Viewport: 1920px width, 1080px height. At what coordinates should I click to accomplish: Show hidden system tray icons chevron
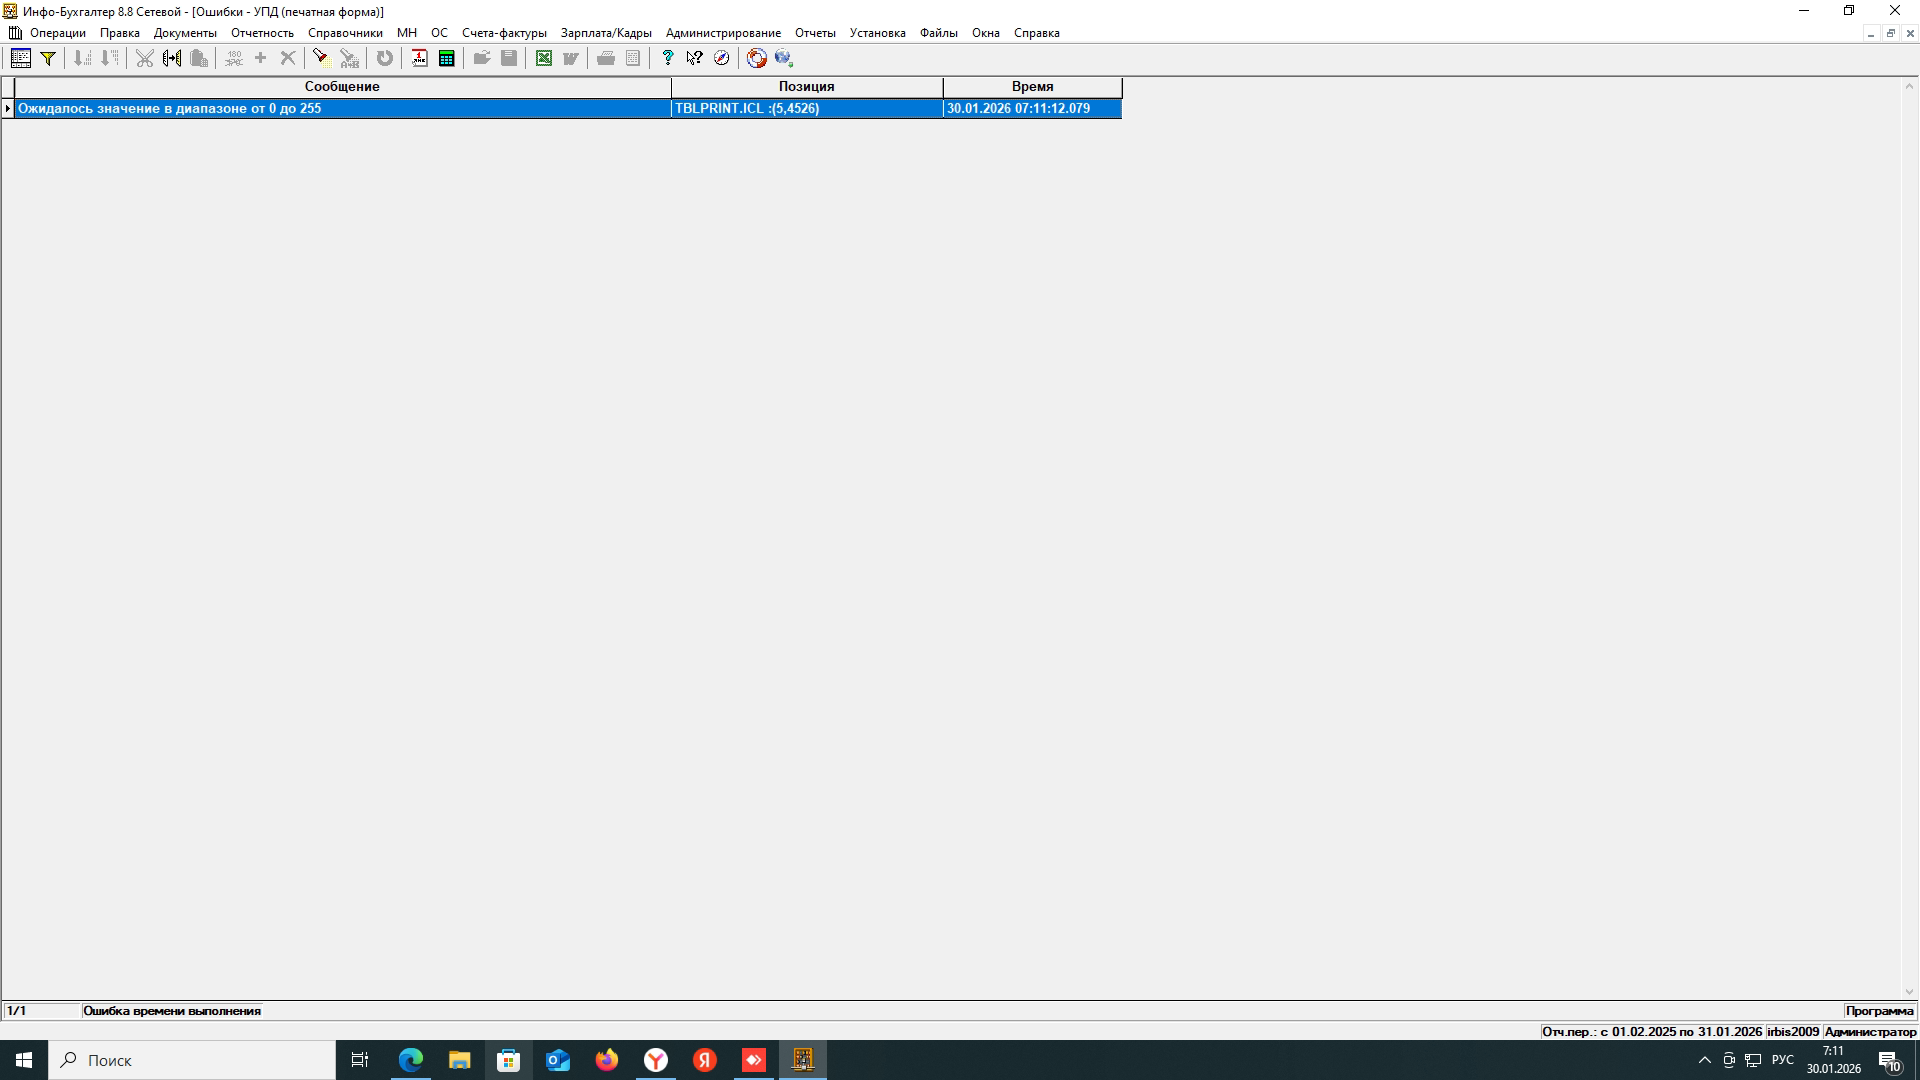(x=1705, y=1060)
